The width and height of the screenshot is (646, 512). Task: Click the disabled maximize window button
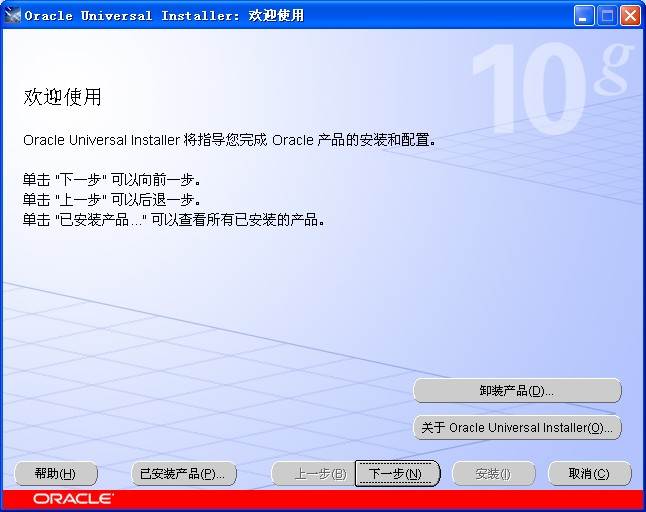coord(607,16)
